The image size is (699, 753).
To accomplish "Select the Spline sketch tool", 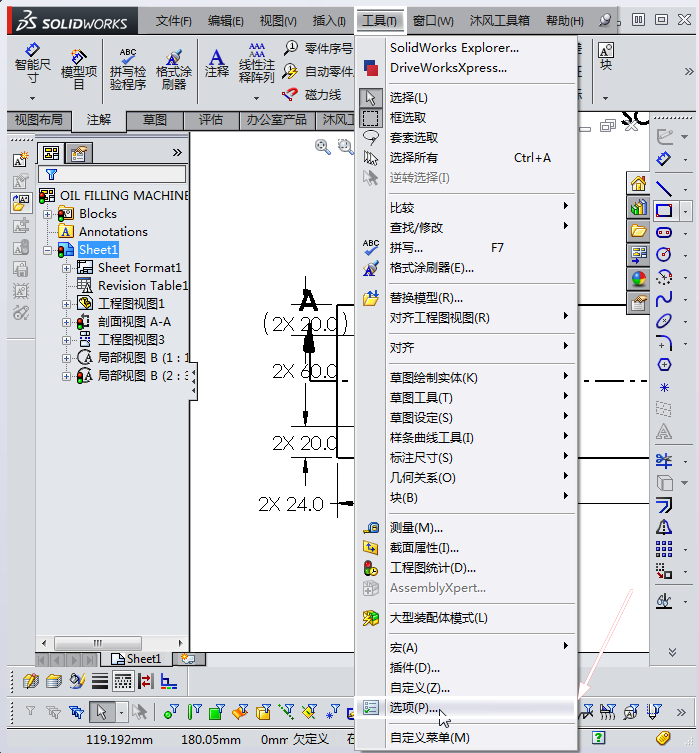I will click(x=664, y=299).
